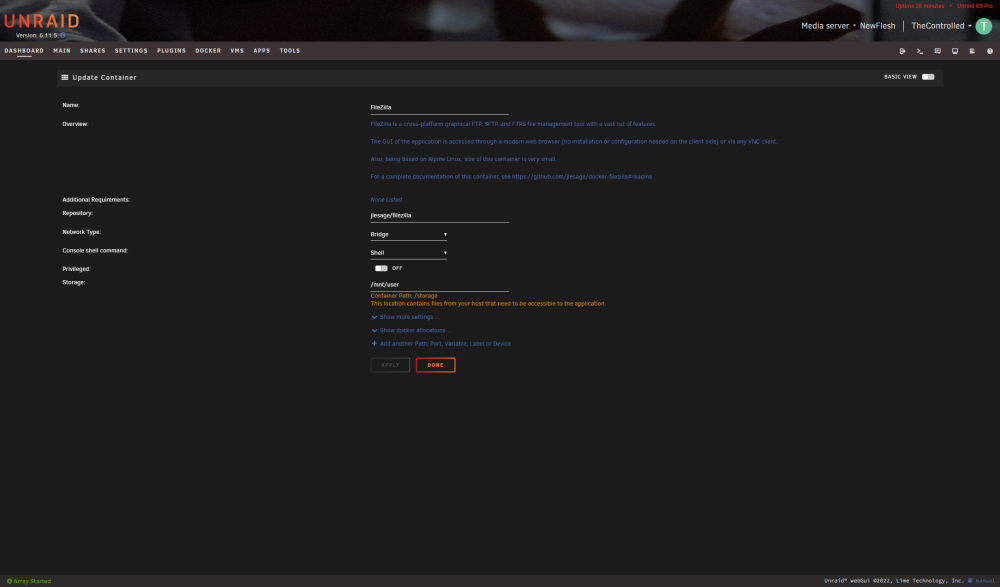The image size is (1000, 587).
Task: Open the Dashboard menu
Action: point(24,51)
